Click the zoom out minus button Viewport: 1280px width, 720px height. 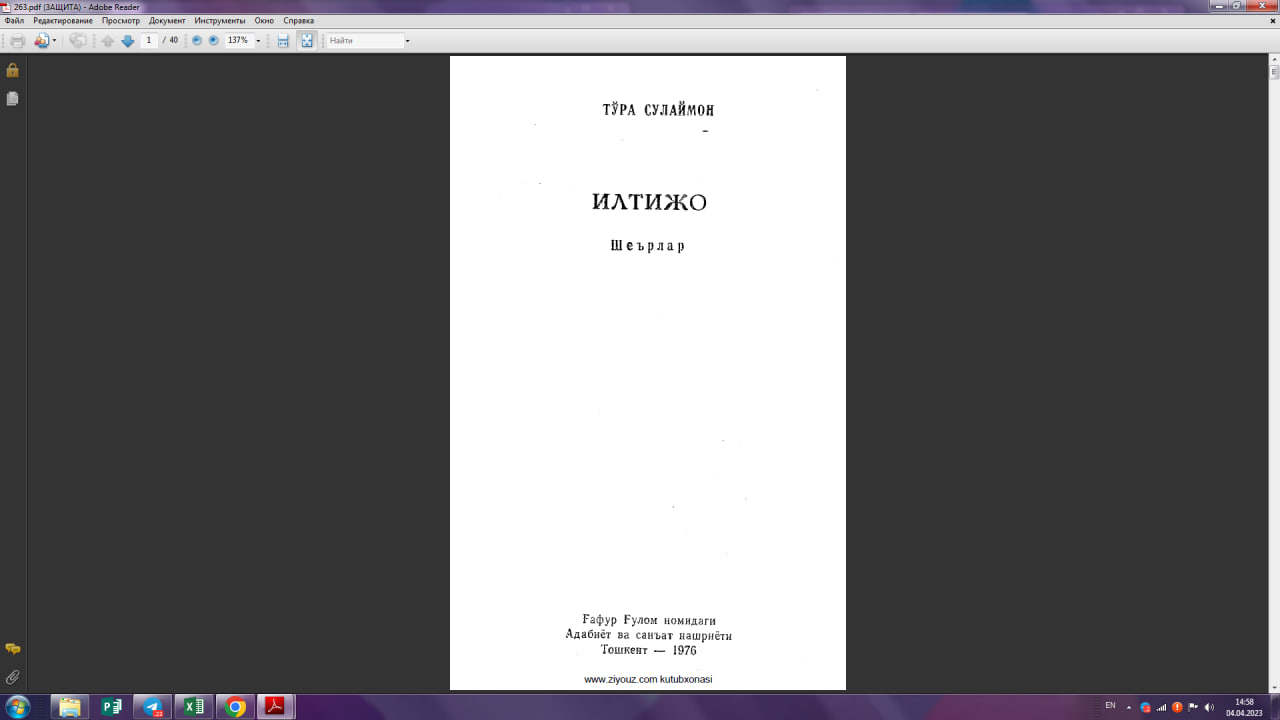197,41
